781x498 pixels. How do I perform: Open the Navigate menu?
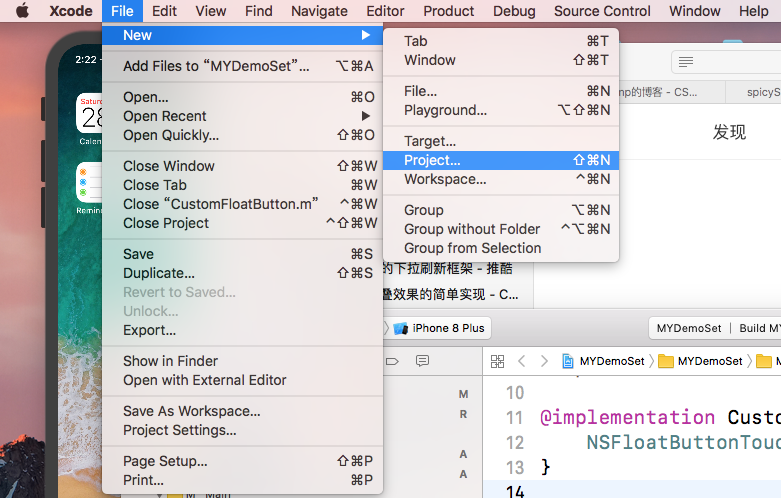pos(319,10)
